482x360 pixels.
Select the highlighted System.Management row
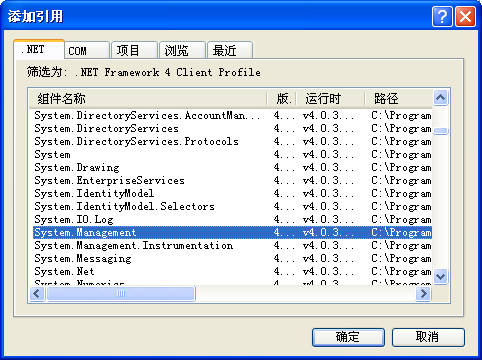coord(232,232)
